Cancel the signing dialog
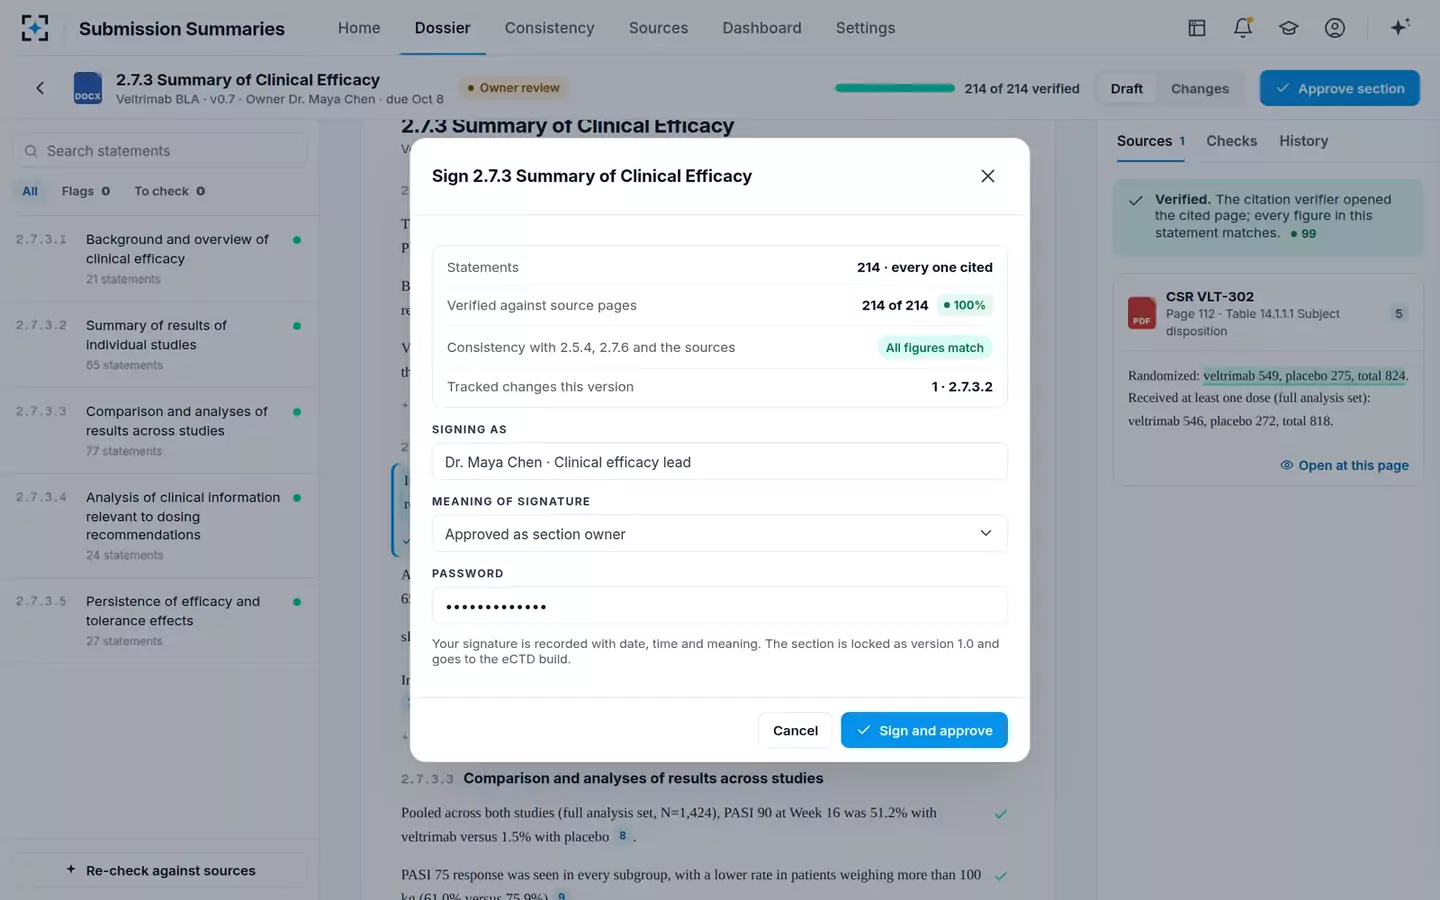1440x900 pixels. [795, 730]
